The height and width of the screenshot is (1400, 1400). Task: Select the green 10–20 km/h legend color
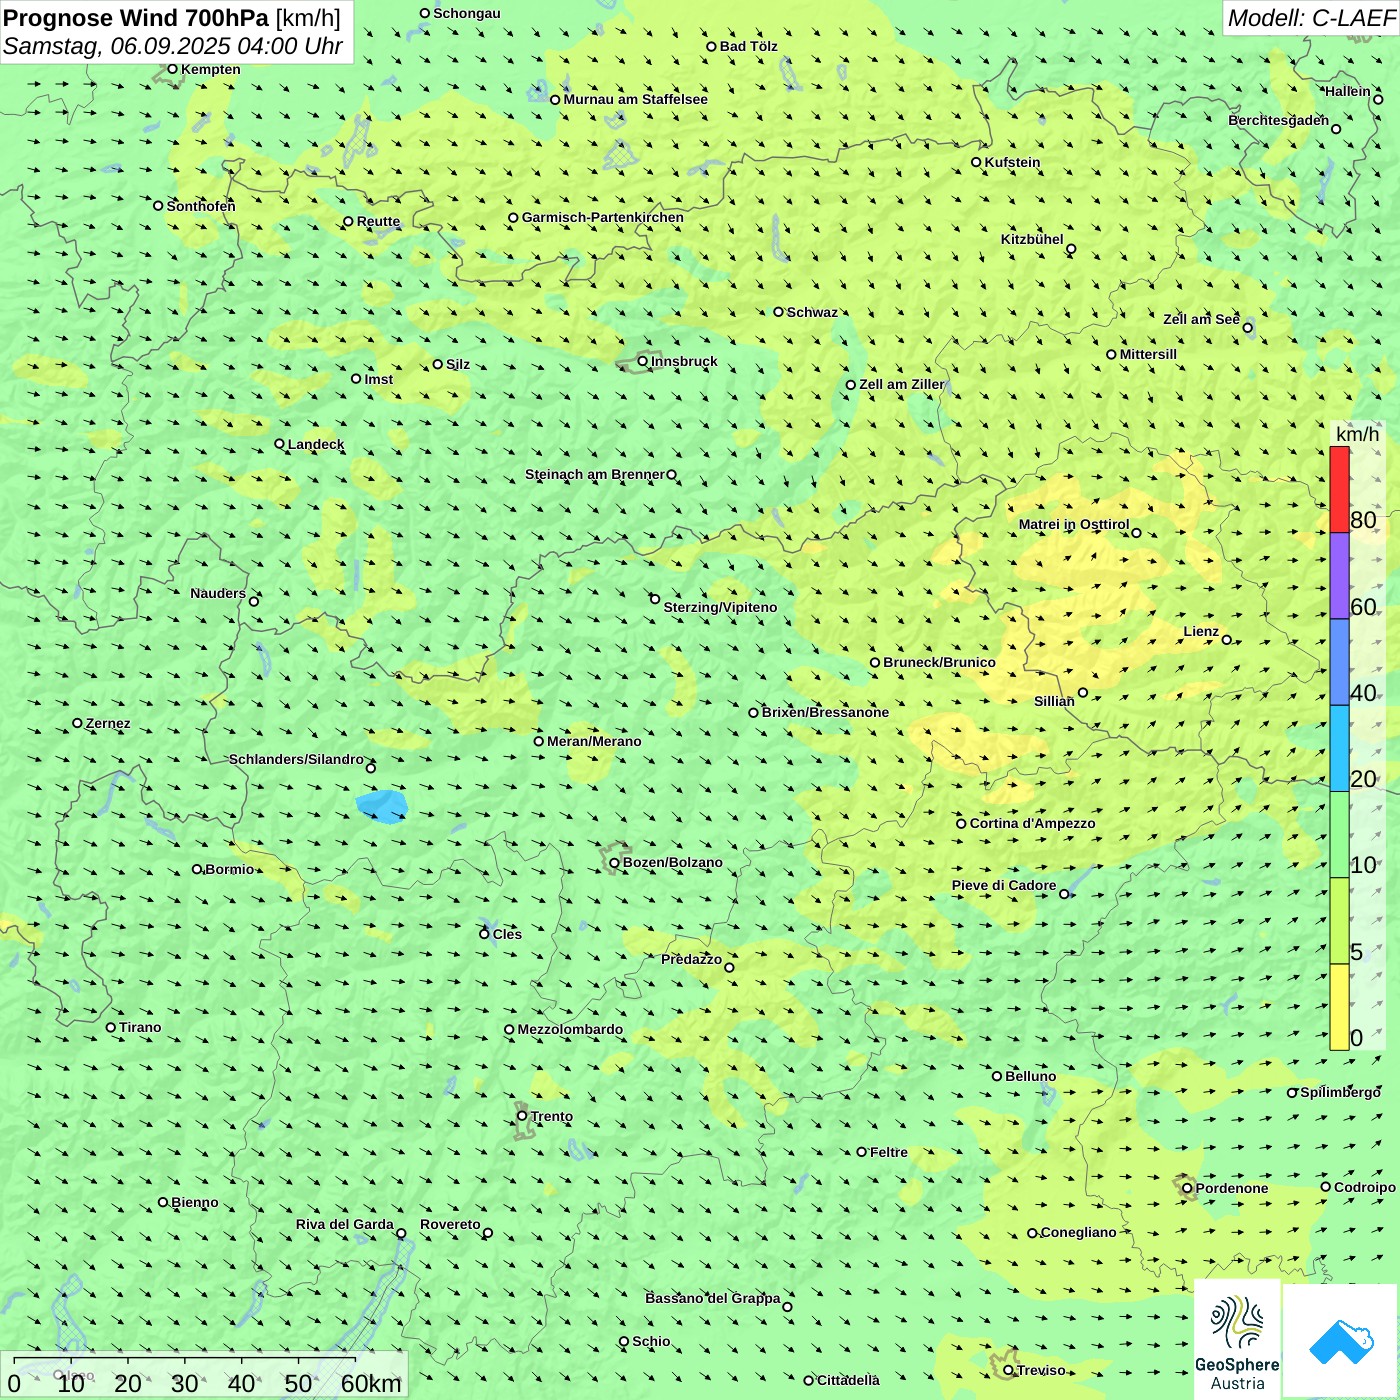pyautogui.click(x=1339, y=835)
